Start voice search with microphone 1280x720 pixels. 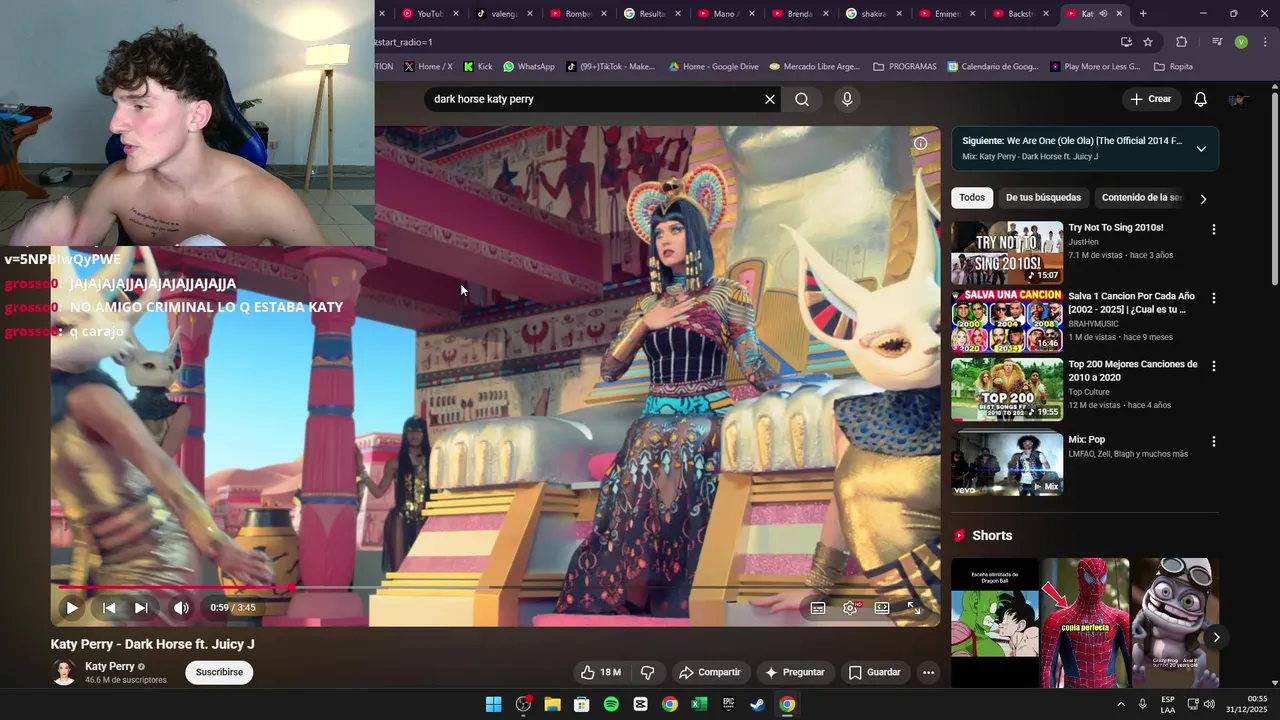pos(847,99)
